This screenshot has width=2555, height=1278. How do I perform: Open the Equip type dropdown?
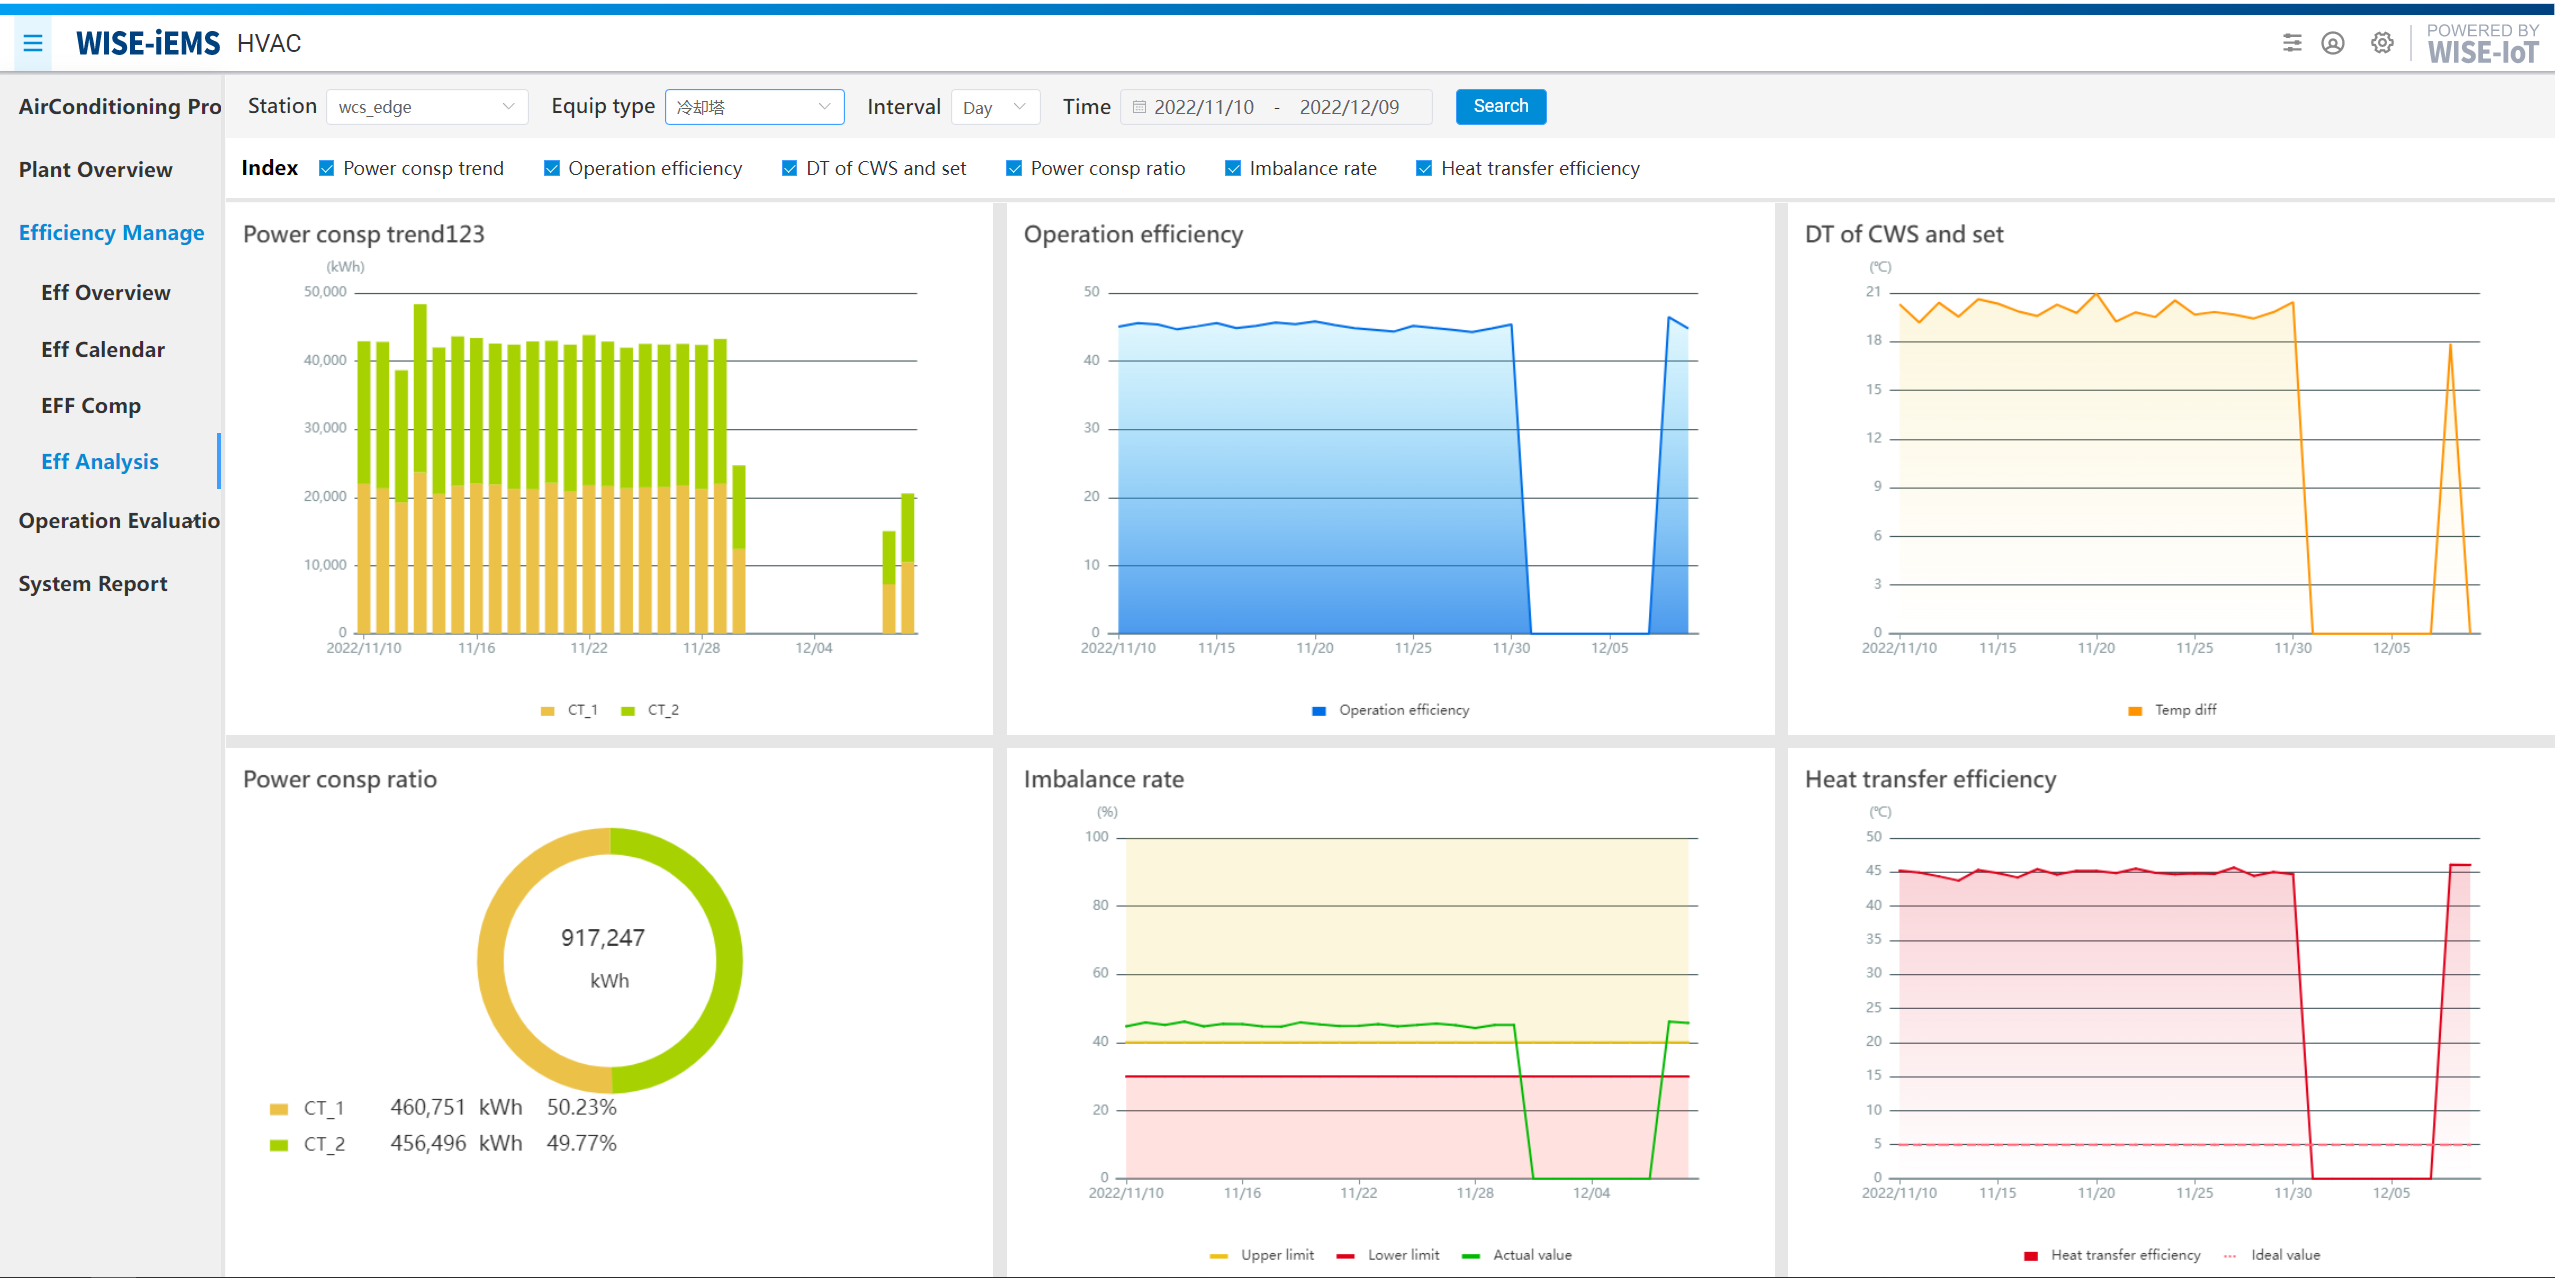tap(754, 107)
